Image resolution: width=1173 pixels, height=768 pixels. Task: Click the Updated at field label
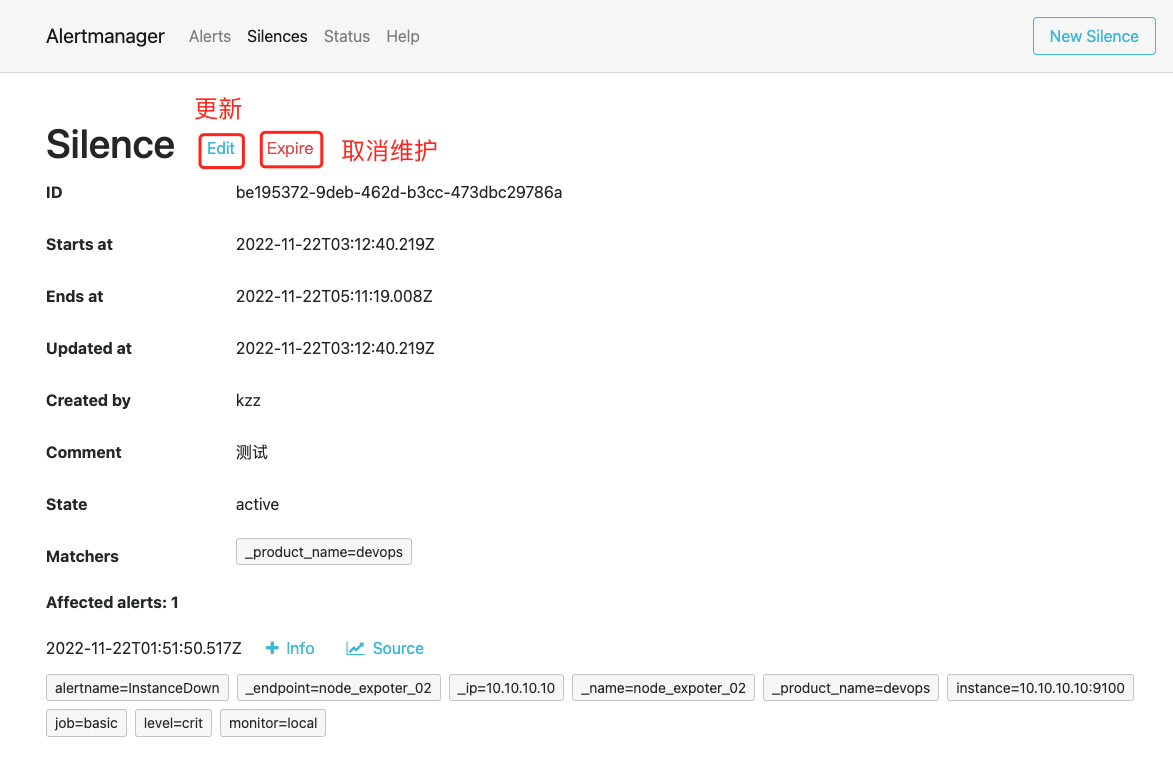pyautogui.click(x=89, y=348)
